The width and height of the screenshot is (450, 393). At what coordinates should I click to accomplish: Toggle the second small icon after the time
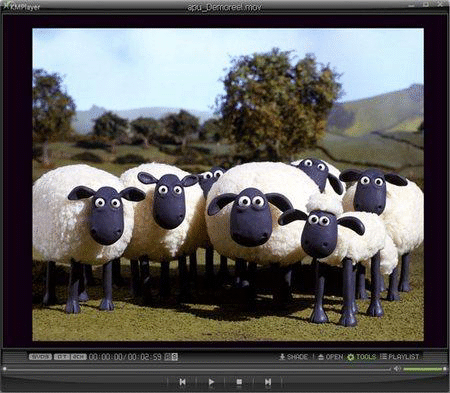[x=175, y=357]
